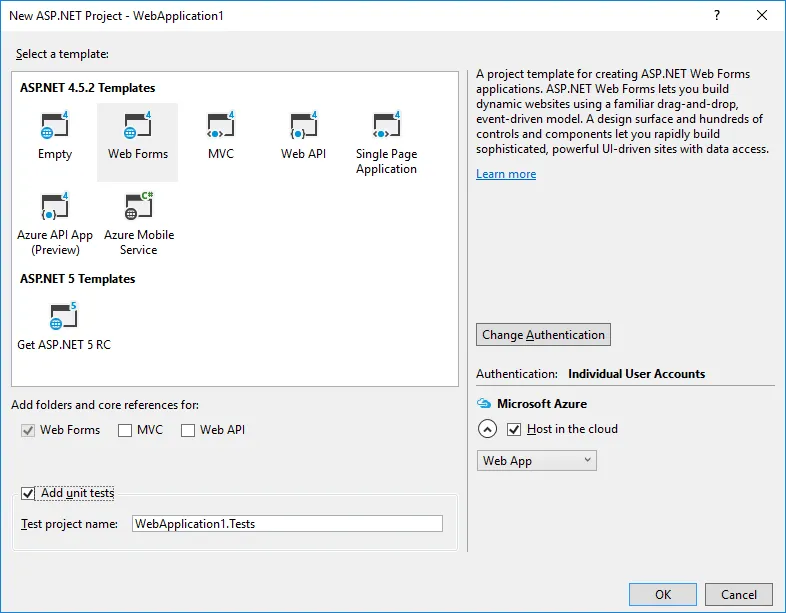Click the ASP.NET 5 Templates heading
The height and width of the screenshot is (613, 786).
[78, 279]
